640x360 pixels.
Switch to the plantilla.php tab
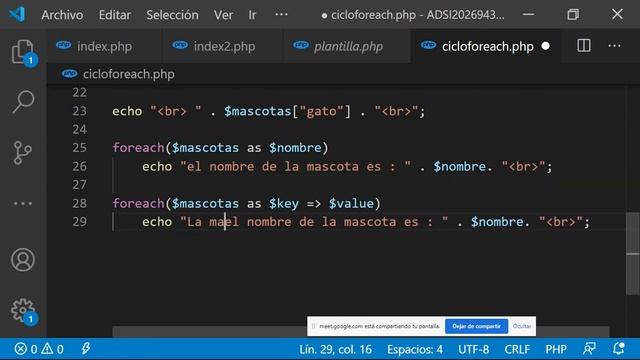(348, 47)
